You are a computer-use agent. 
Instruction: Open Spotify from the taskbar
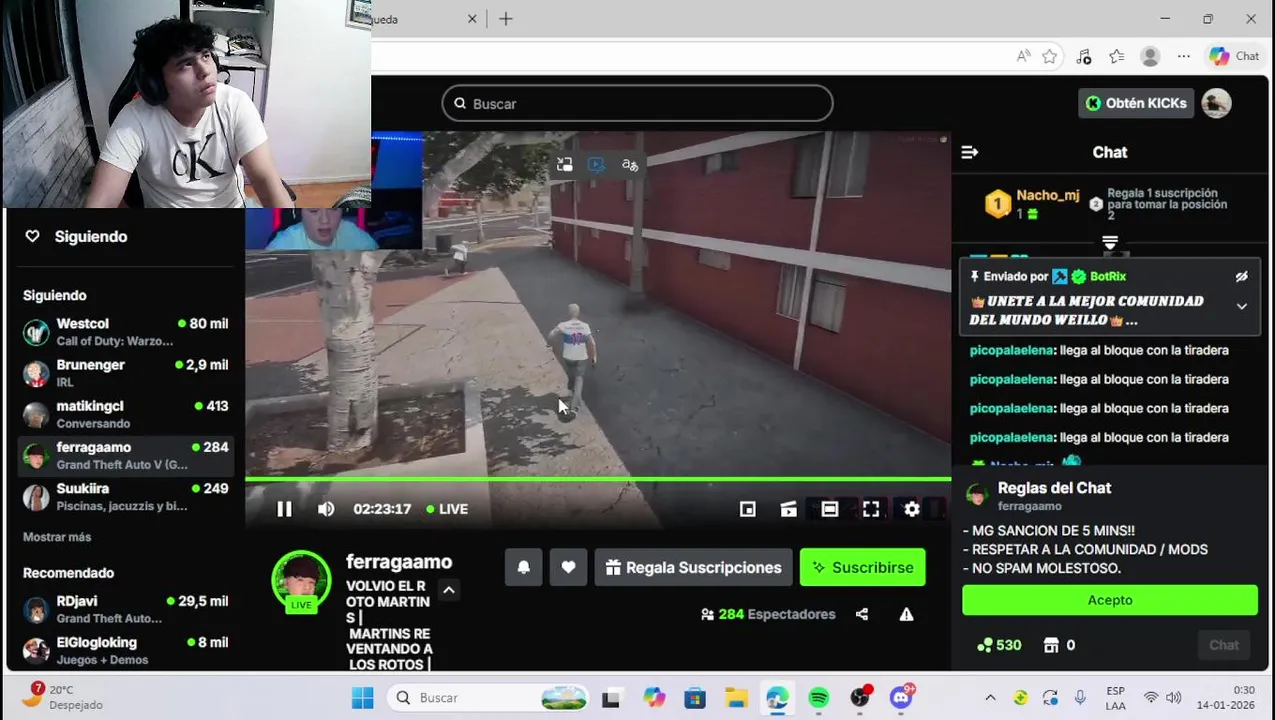pos(819,698)
